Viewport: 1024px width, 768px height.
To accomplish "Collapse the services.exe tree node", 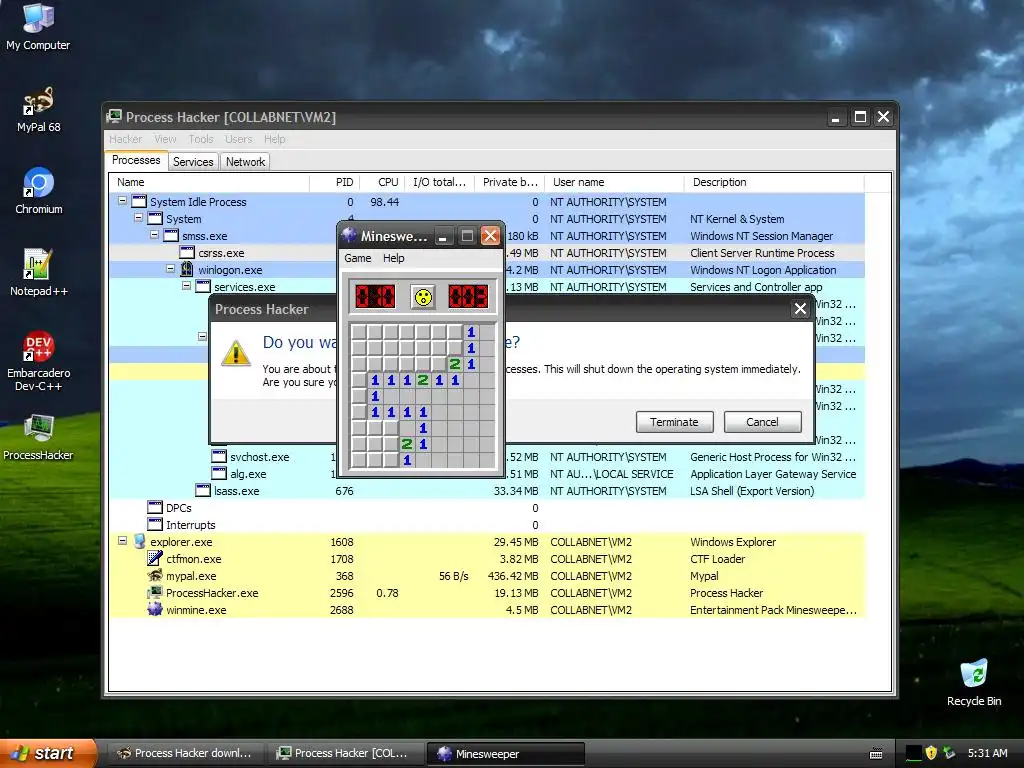I will pyautogui.click(x=187, y=286).
